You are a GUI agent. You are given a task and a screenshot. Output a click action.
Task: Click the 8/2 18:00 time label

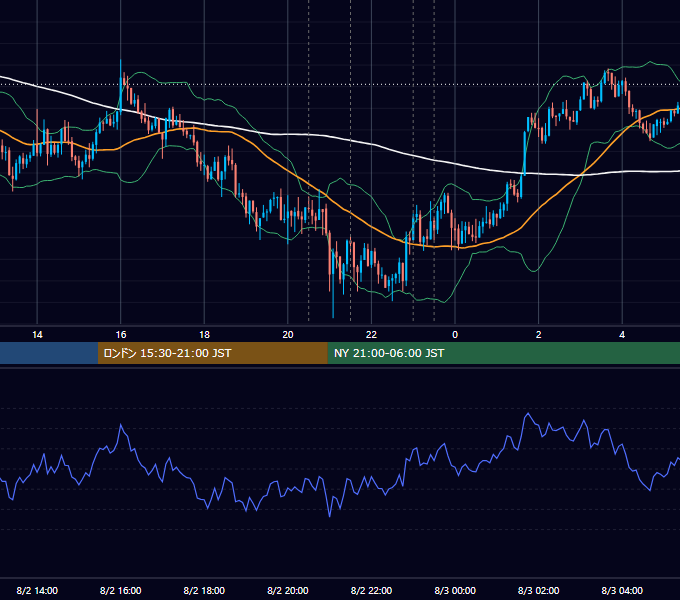(204, 590)
